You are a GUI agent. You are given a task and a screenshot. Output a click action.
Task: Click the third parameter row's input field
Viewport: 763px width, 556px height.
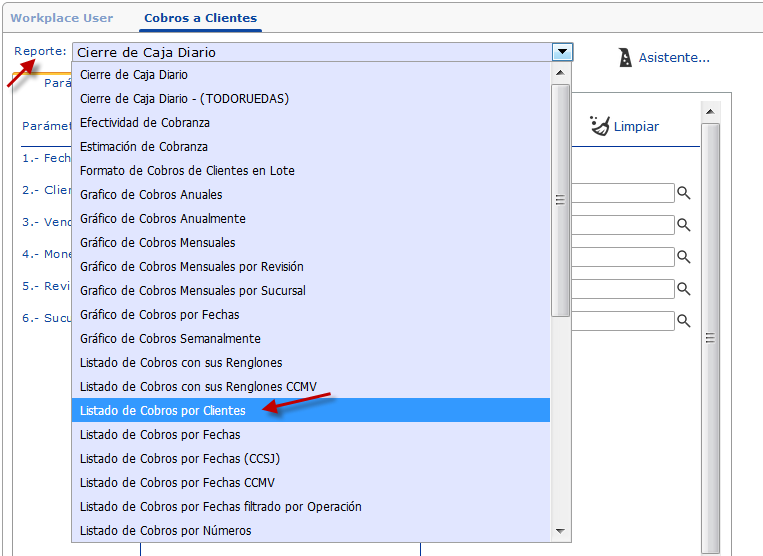tap(623, 257)
